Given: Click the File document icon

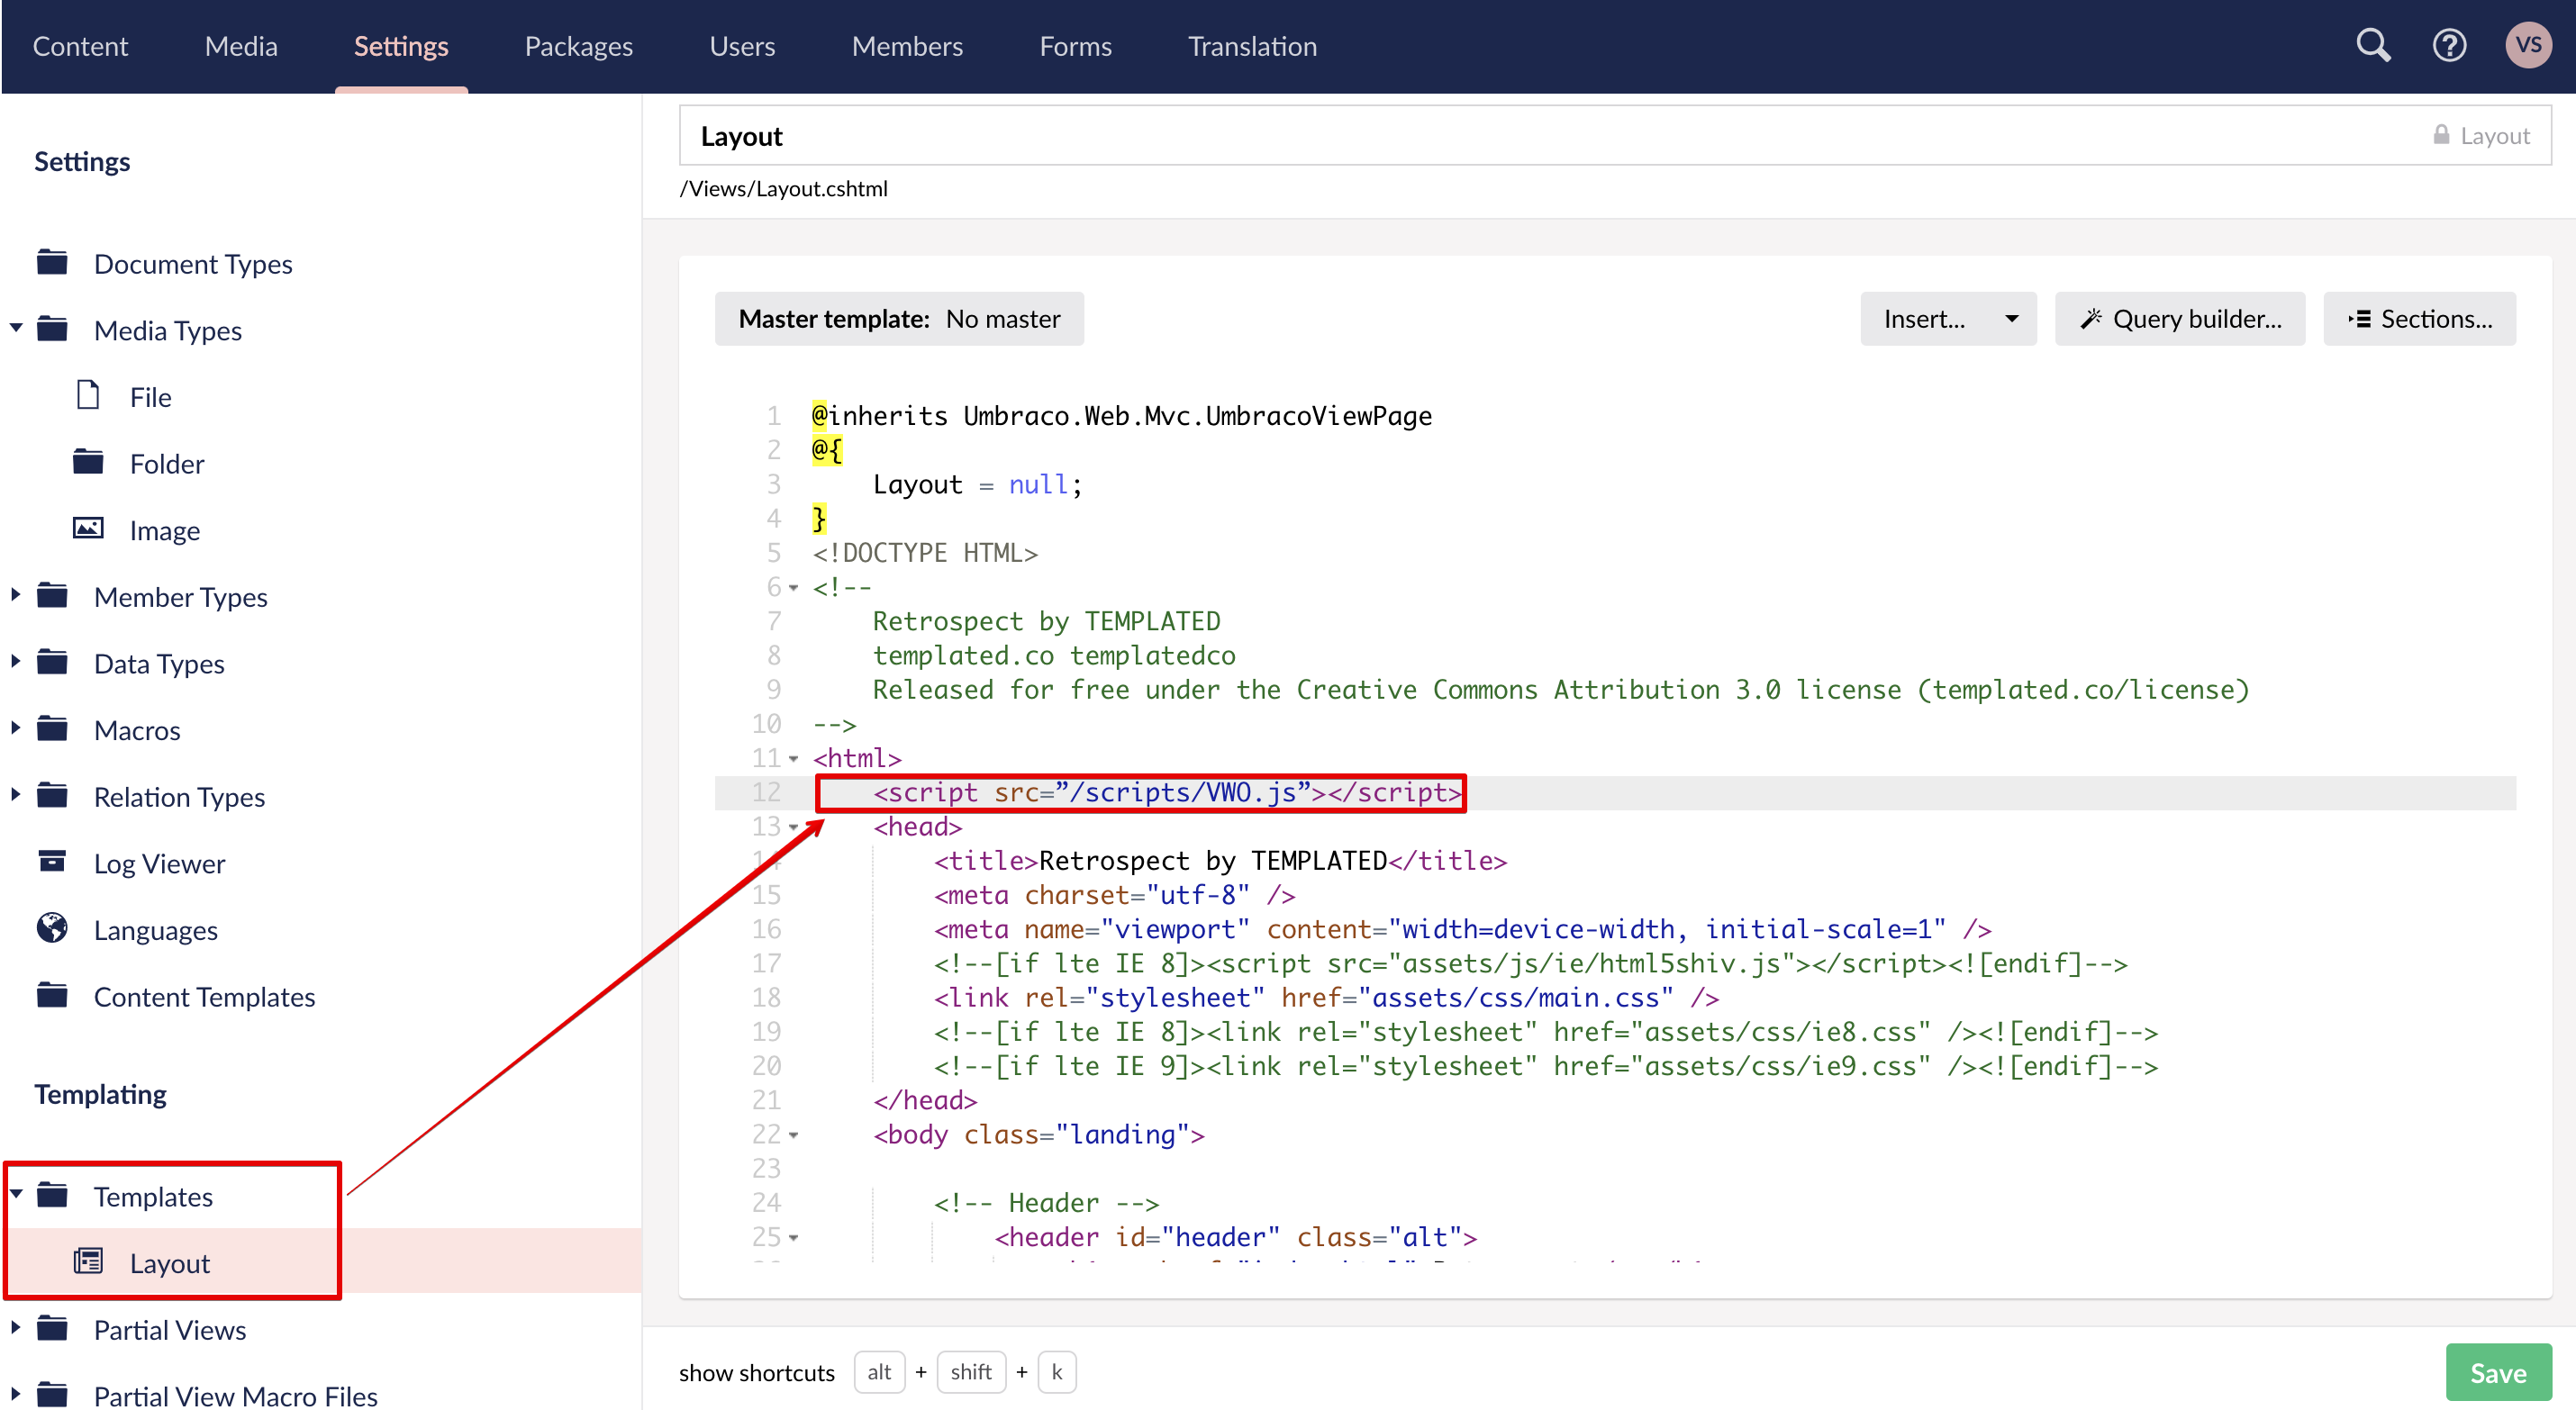Looking at the screenshot, I should [88, 395].
